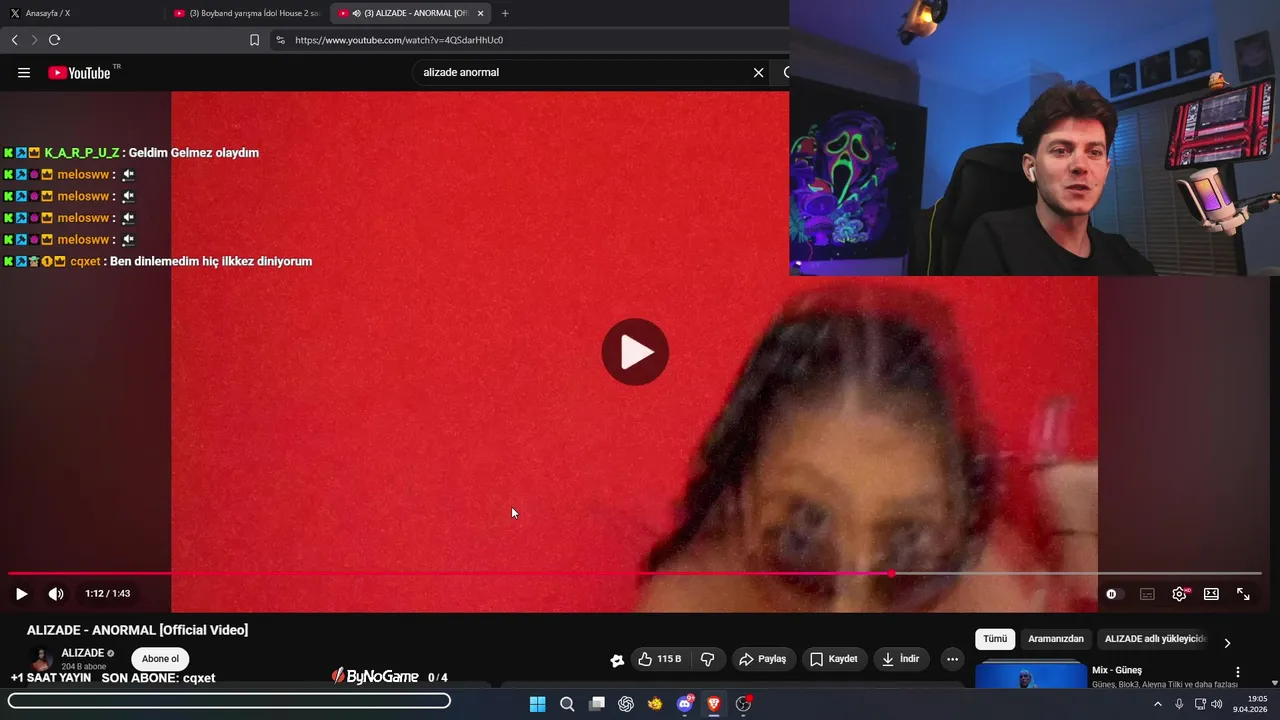The height and width of the screenshot is (720, 1280).
Task: Expand more filter chips with right chevron
Action: point(1227,643)
